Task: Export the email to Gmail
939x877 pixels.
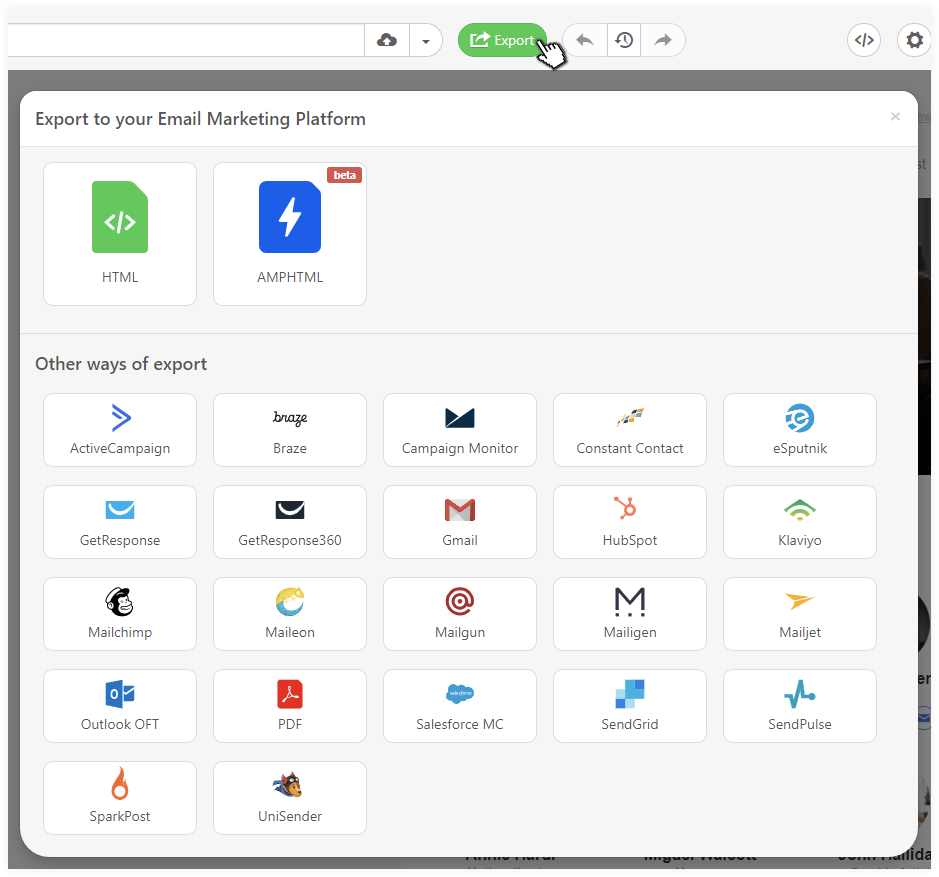Action: tap(460, 522)
